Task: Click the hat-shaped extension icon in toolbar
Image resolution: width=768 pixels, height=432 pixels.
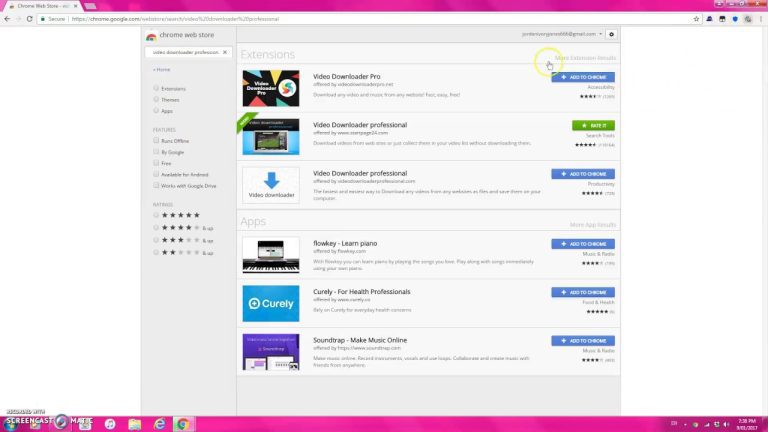Action: 709,19
